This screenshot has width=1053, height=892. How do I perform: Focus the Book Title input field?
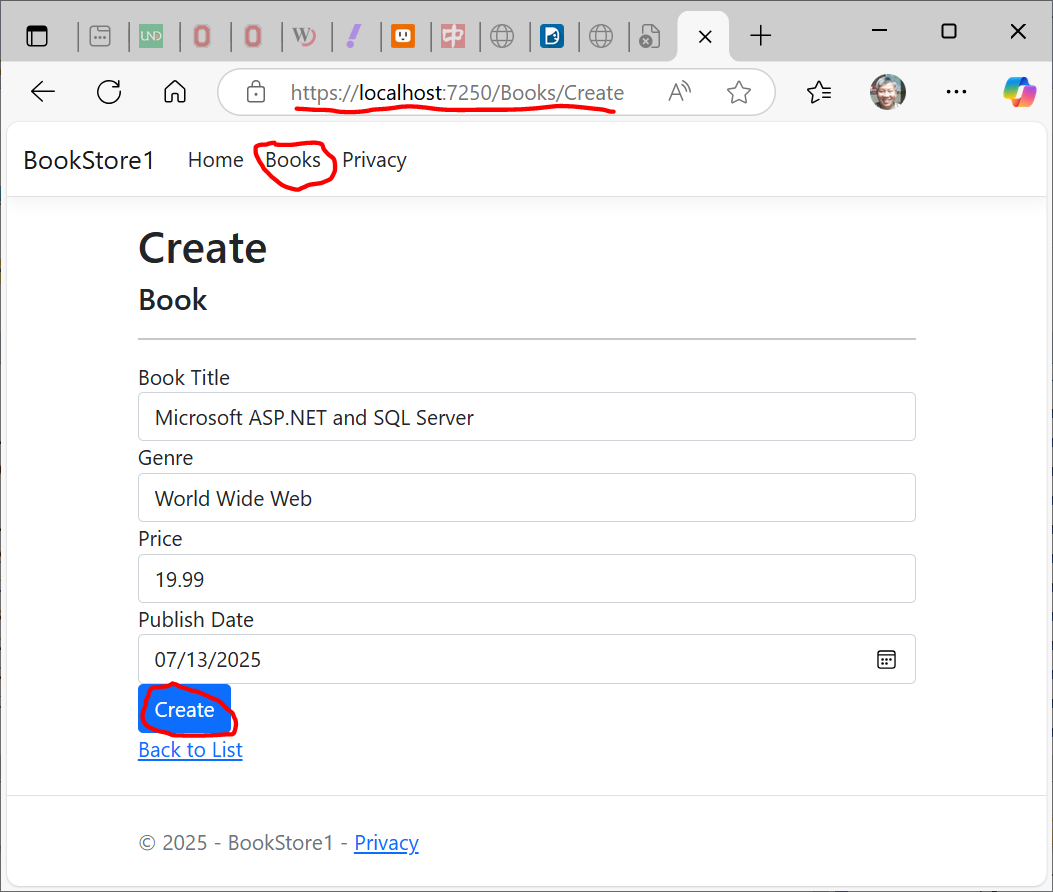pyautogui.click(x=526, y=416)
